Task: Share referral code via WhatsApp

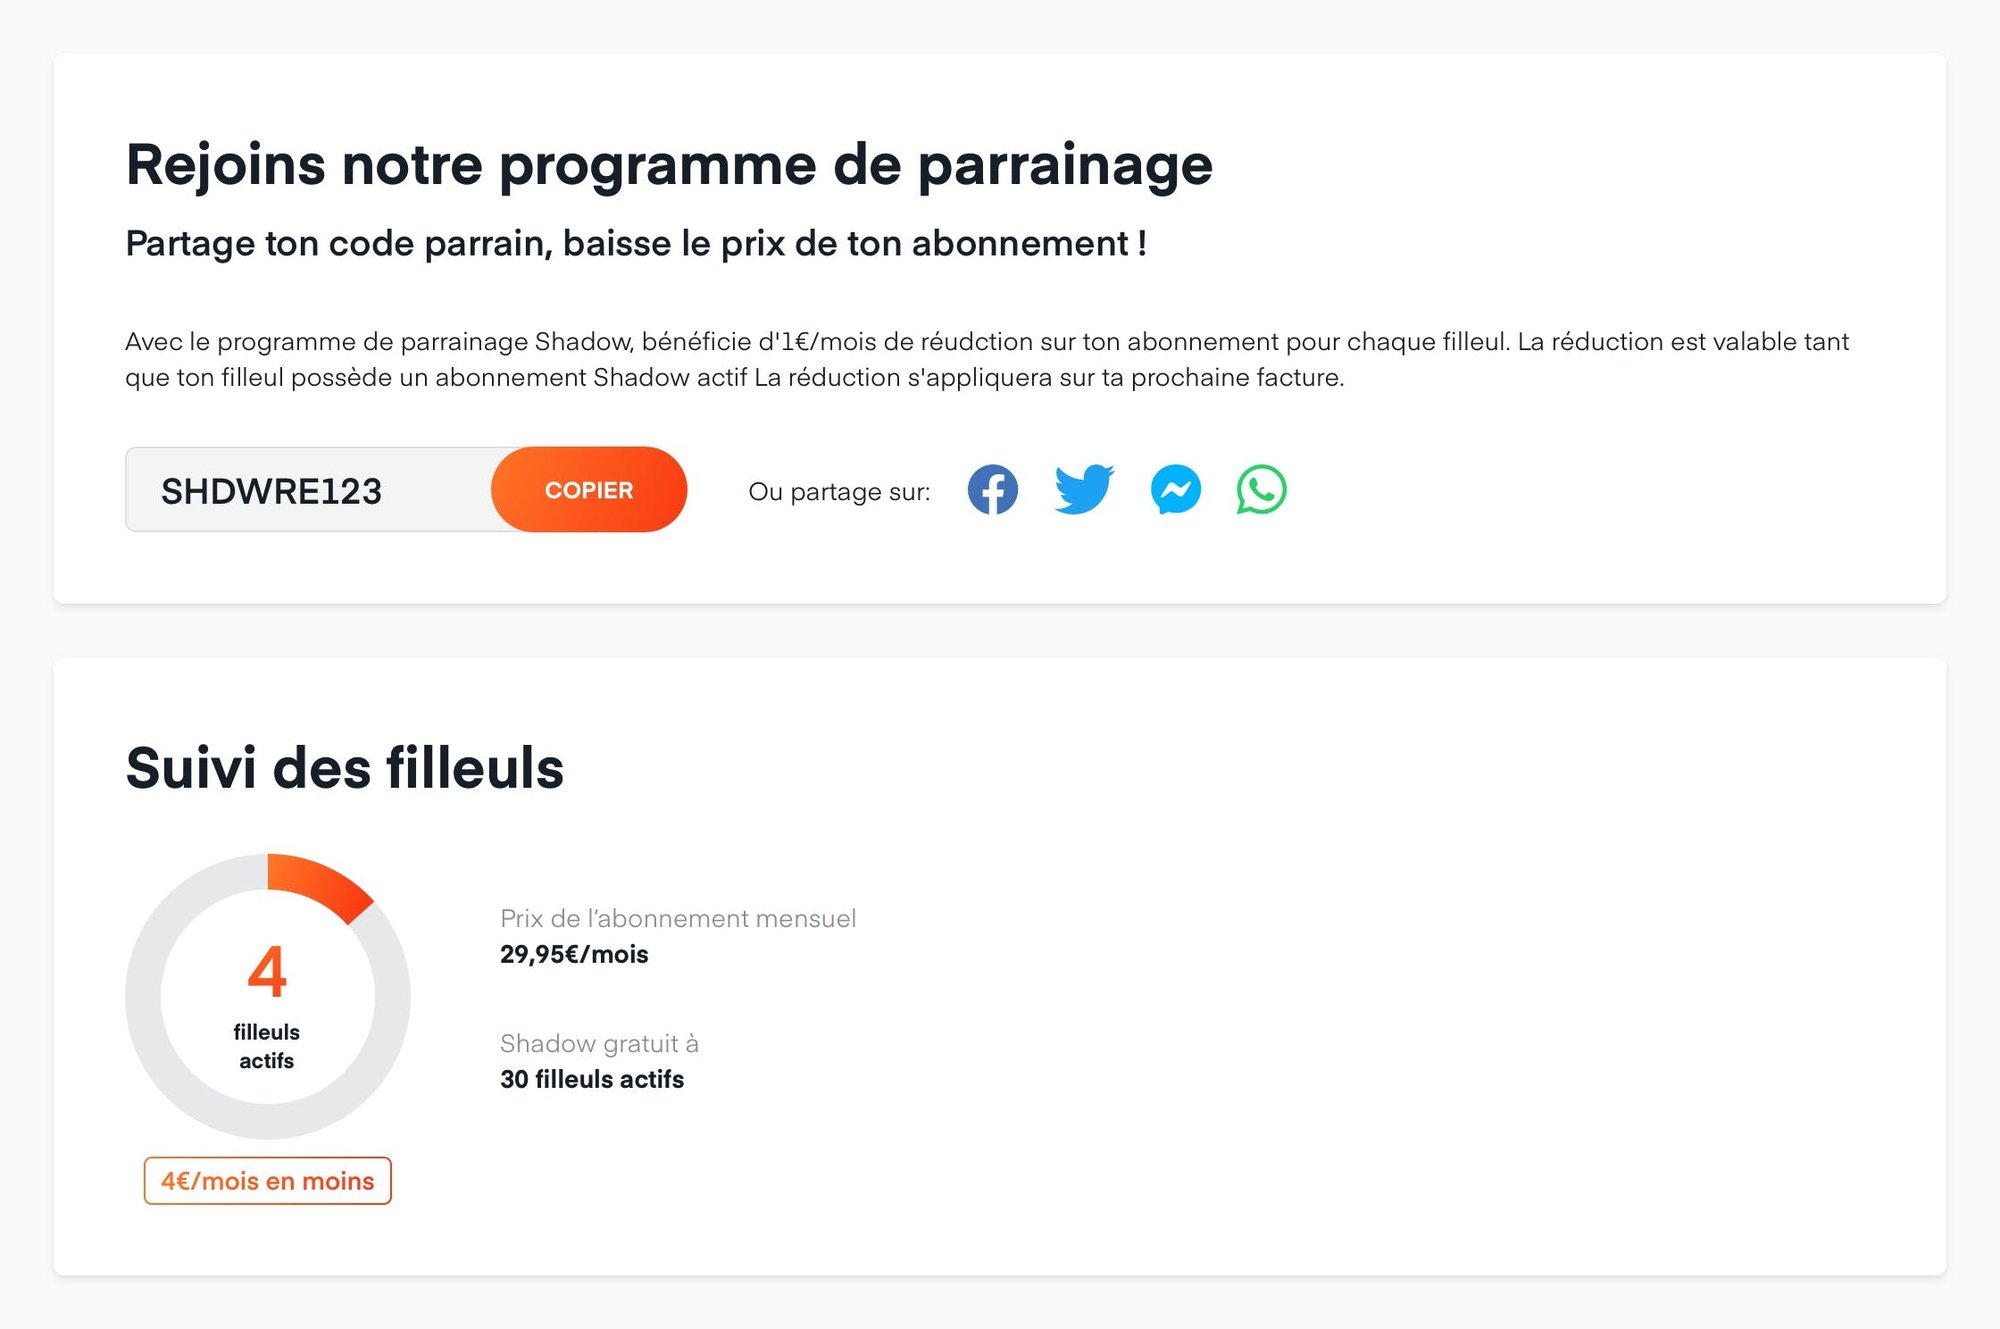Action: pyautogui.click(x=1261, y=490)
